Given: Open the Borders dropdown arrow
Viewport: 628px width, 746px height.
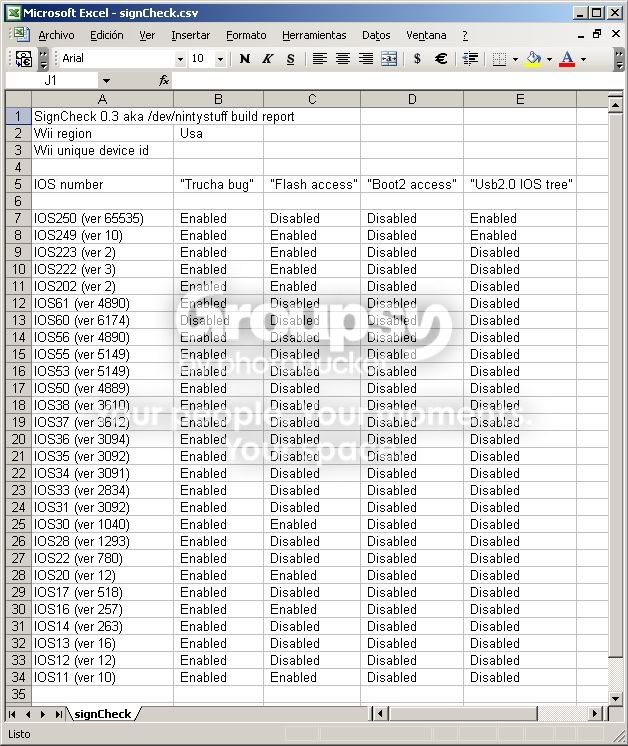Looking at the screenshot, I should pyautogui.click(x=515, y=59).
